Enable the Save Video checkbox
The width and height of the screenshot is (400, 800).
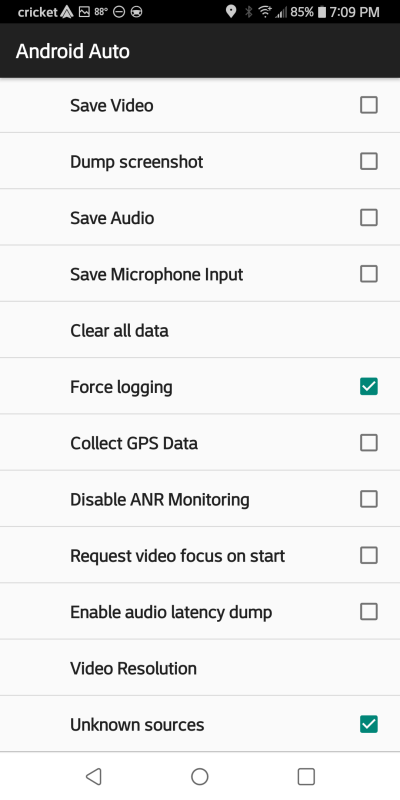pos(369,105)
